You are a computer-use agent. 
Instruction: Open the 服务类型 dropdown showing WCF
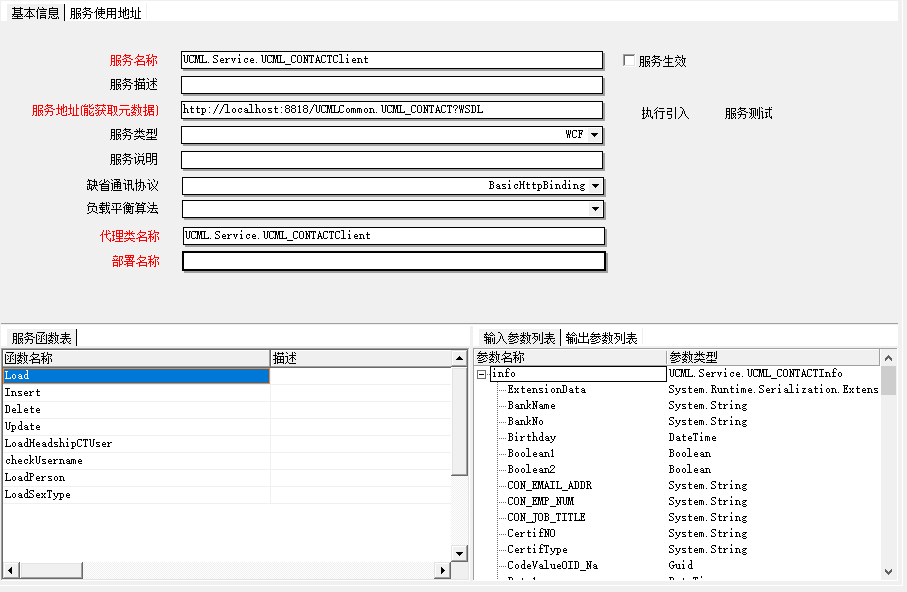click(596, 134)
